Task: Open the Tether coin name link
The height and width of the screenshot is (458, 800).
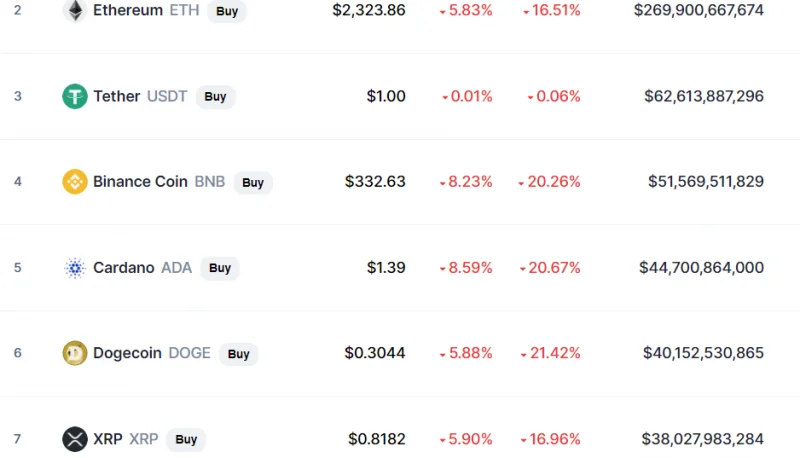Action: pos(116,96)
